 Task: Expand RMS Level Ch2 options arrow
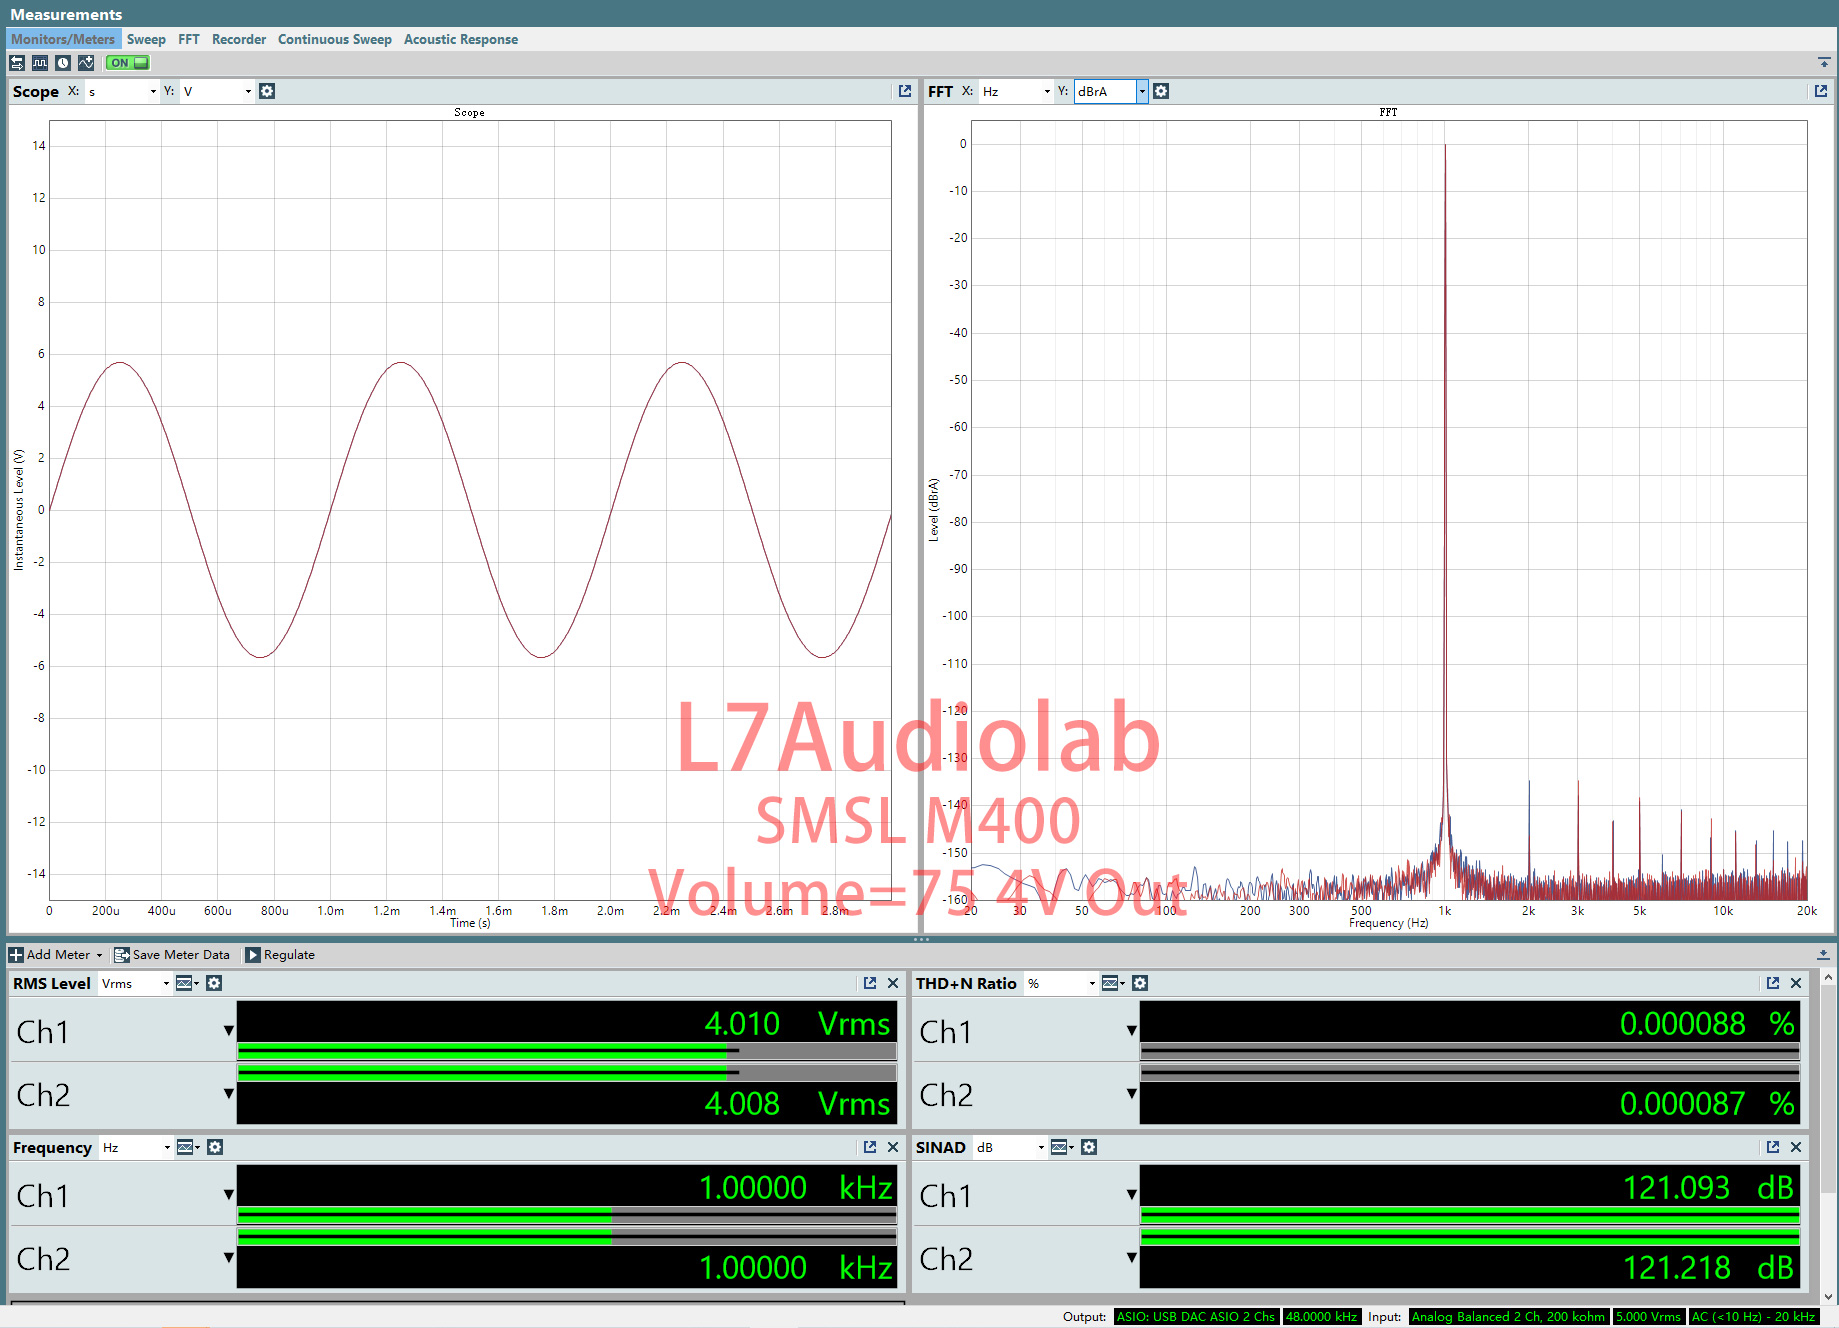click(229, 1094)
